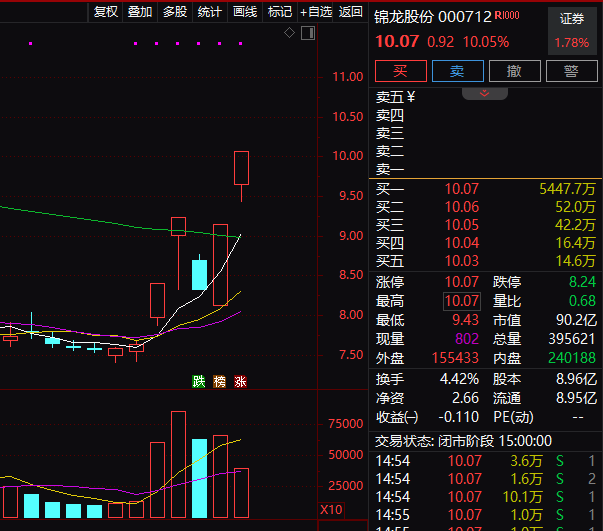Screen dimensions: 603x531
Task: Add stock to watchlist with +自选
Action: pos(316,12)
